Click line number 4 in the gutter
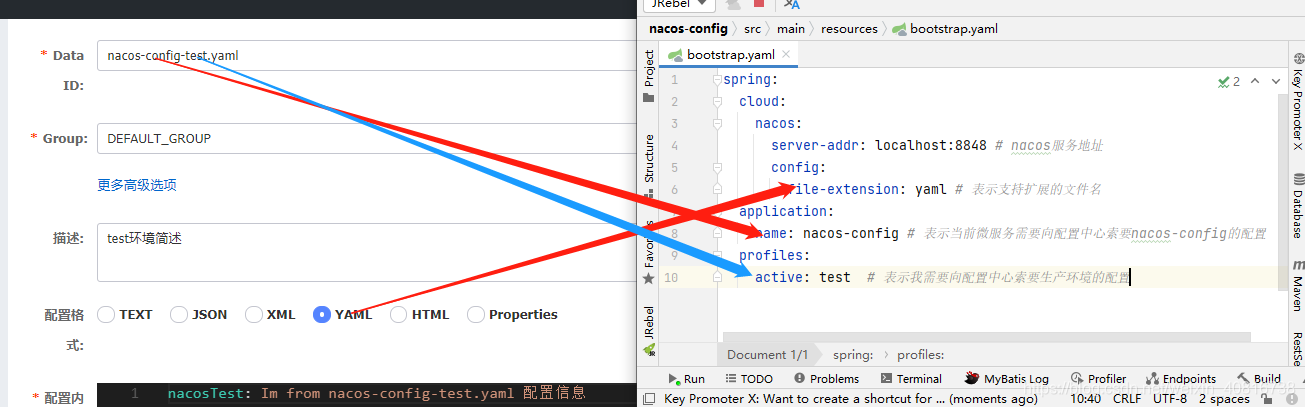The height and width of the screenshot is (407, 1305). (x=675, y=145)
